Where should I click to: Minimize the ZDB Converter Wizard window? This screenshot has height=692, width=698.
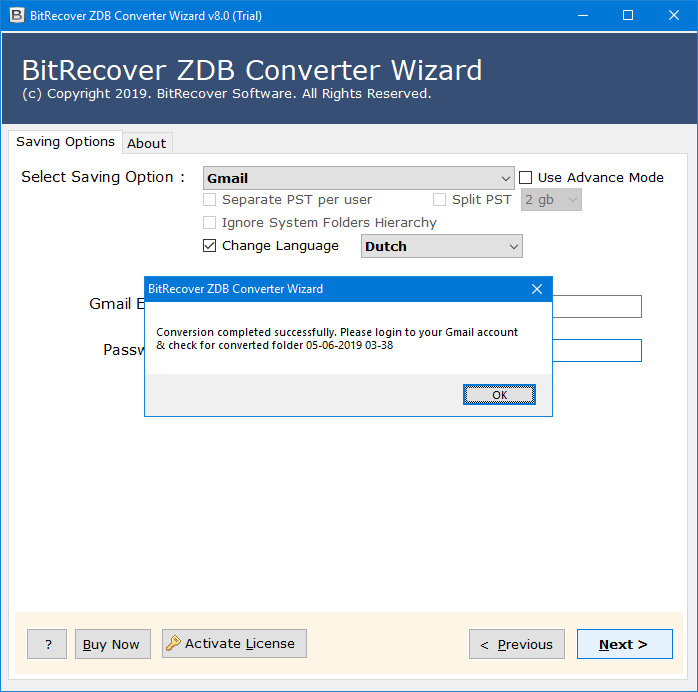(583, 16)
